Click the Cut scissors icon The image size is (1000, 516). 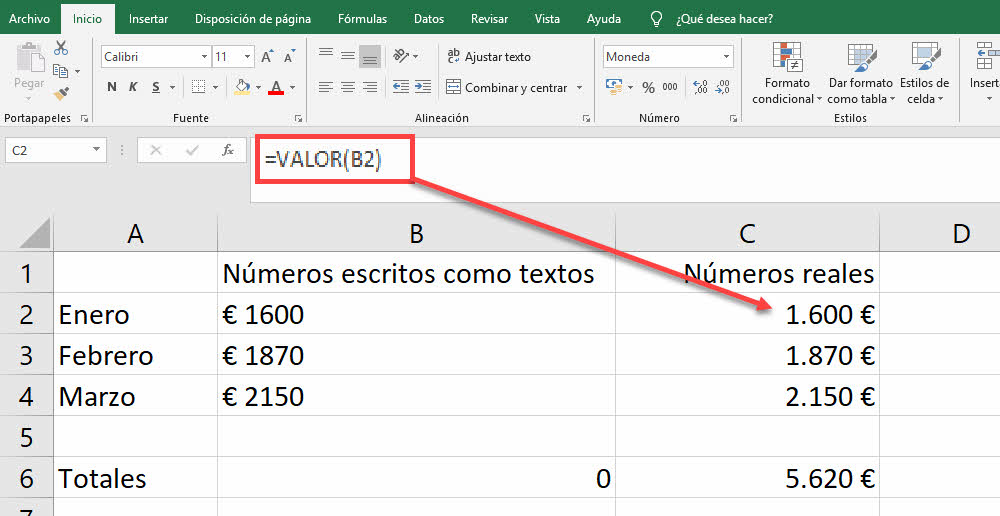pos(61,48)
